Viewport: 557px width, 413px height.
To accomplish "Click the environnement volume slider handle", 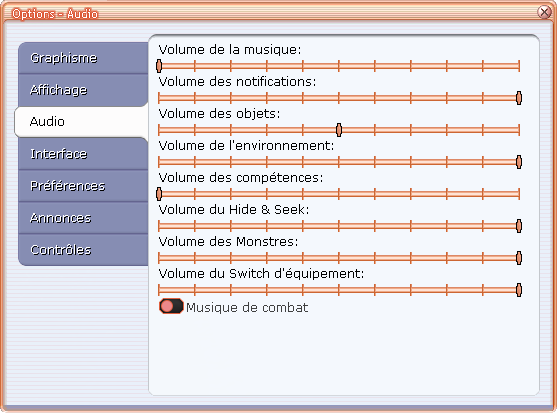I will coord(519,162).
